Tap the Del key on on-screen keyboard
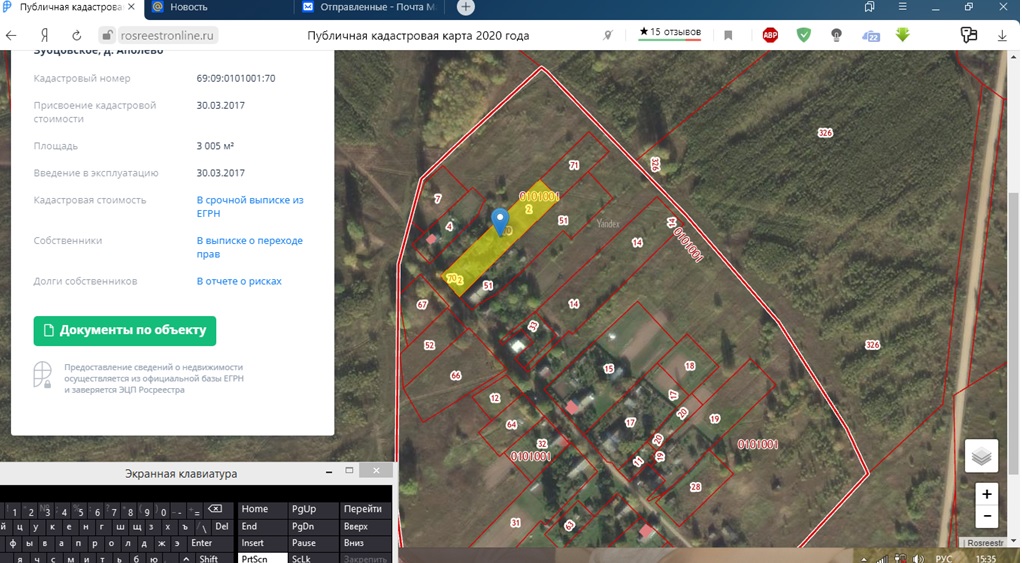Image resolution: width=1022 pixels, height=563 pixels. (x=222, y=526)
